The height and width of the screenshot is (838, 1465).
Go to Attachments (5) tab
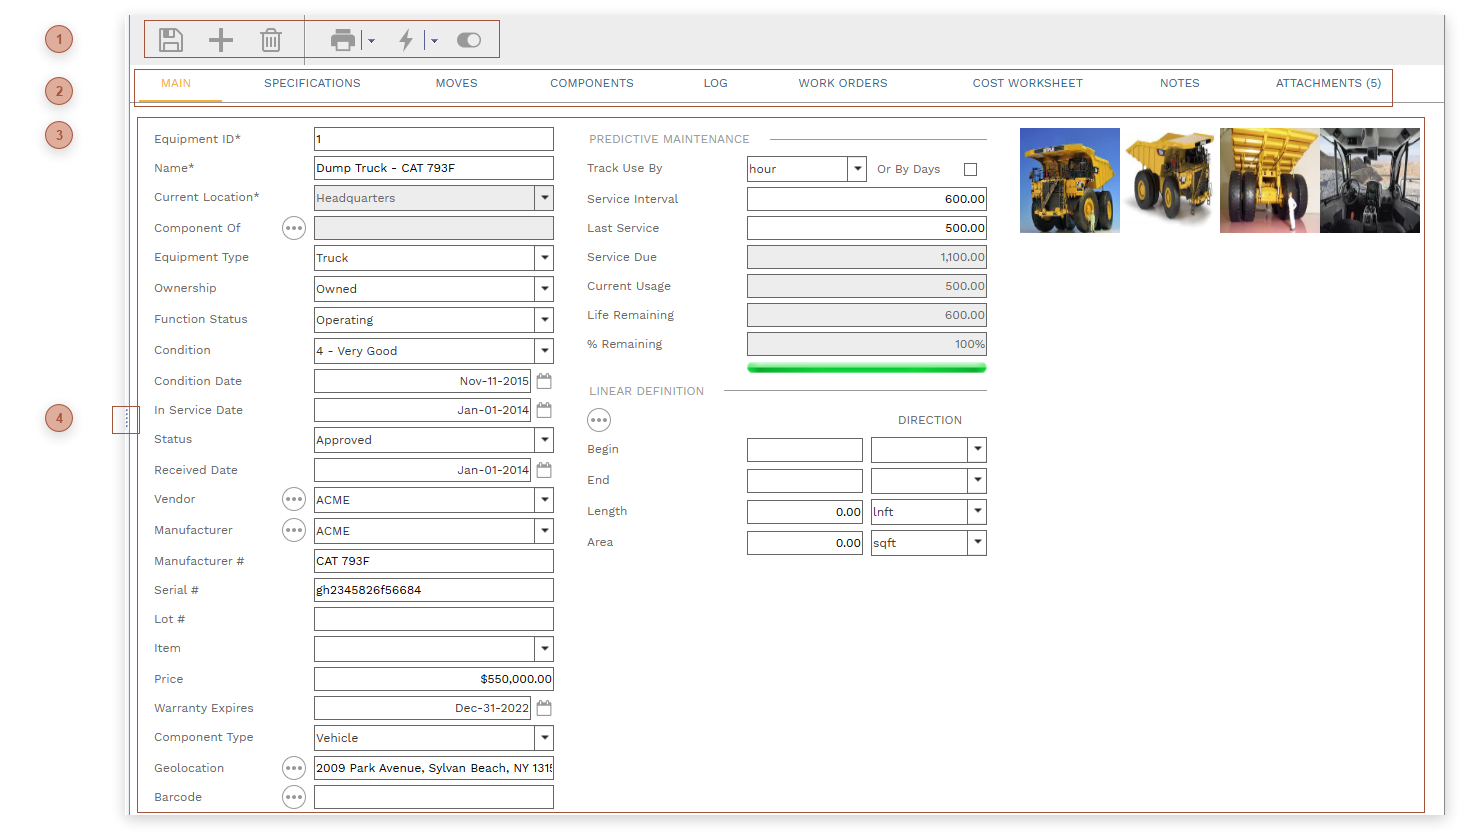click(x=1327, y=84)
